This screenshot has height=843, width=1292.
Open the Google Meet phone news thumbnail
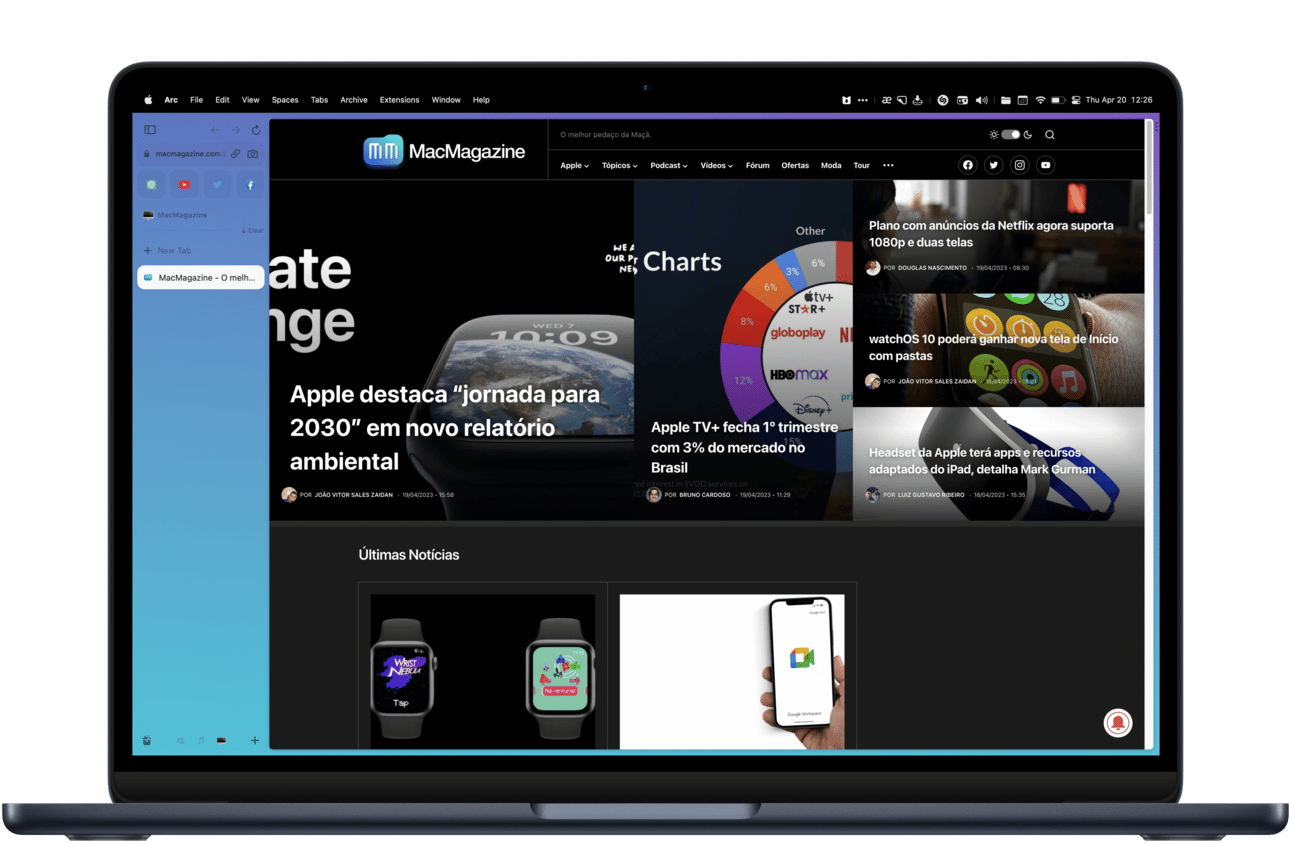(x=732, y=671)
